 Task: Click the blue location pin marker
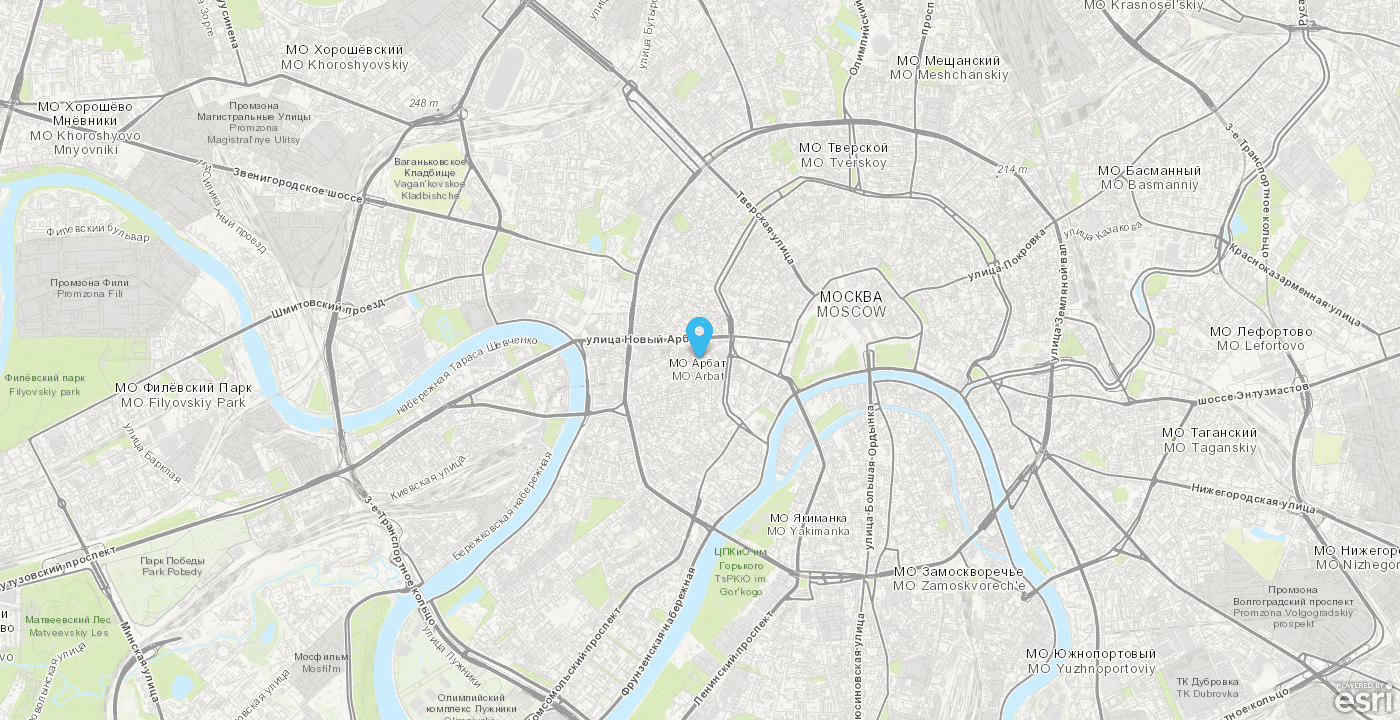700,337
